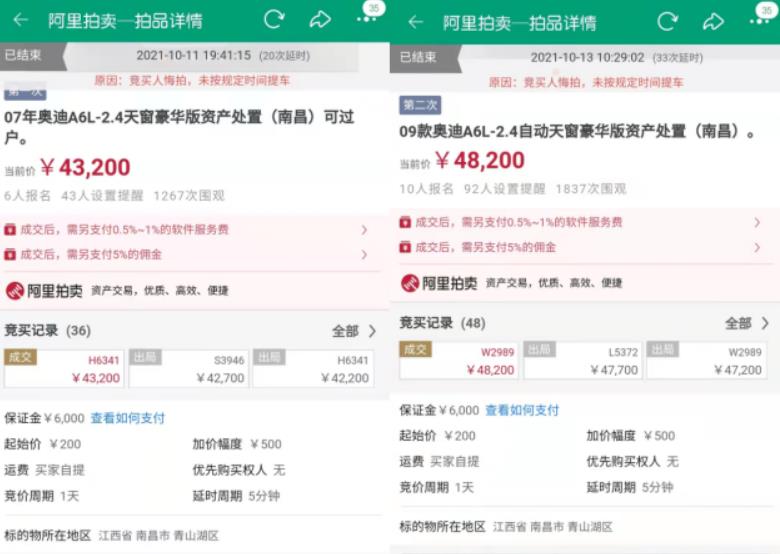Open more options menu on right page

760,21
